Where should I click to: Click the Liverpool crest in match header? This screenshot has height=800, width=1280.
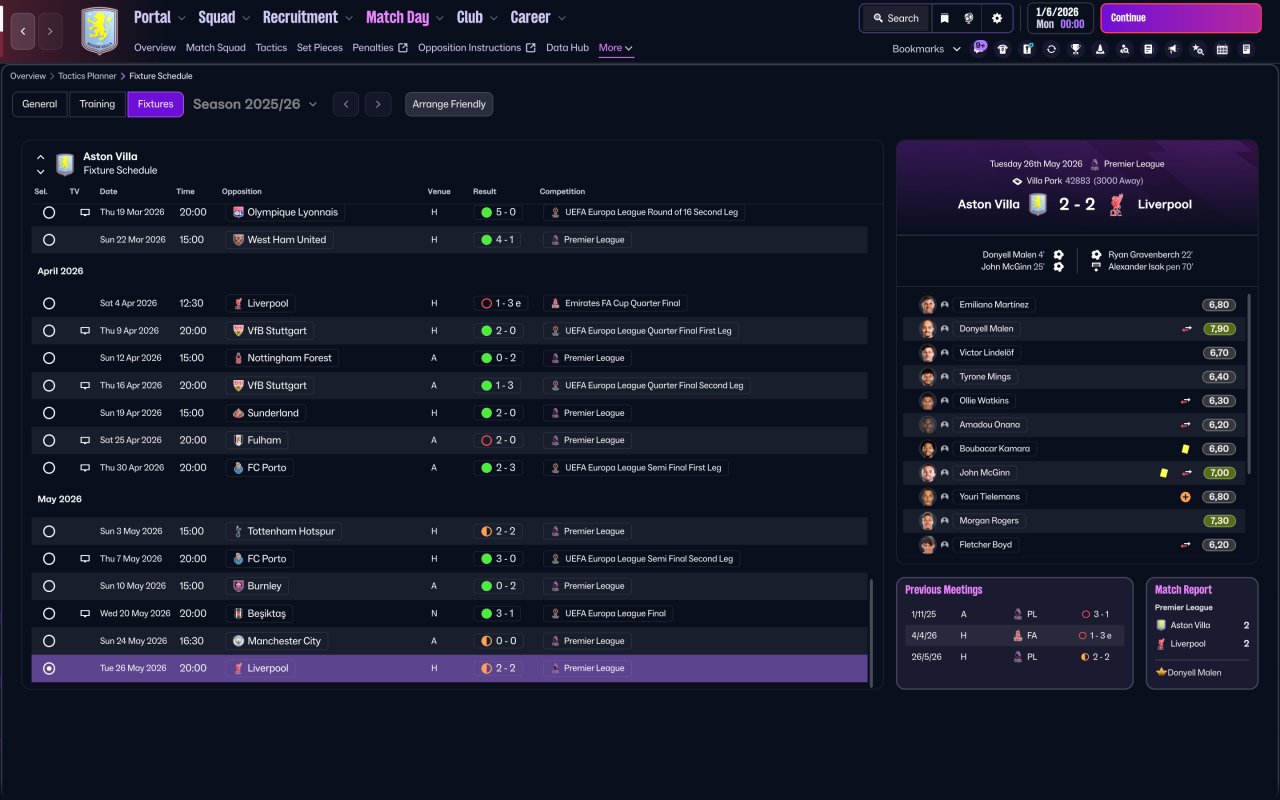(1117, 204)
